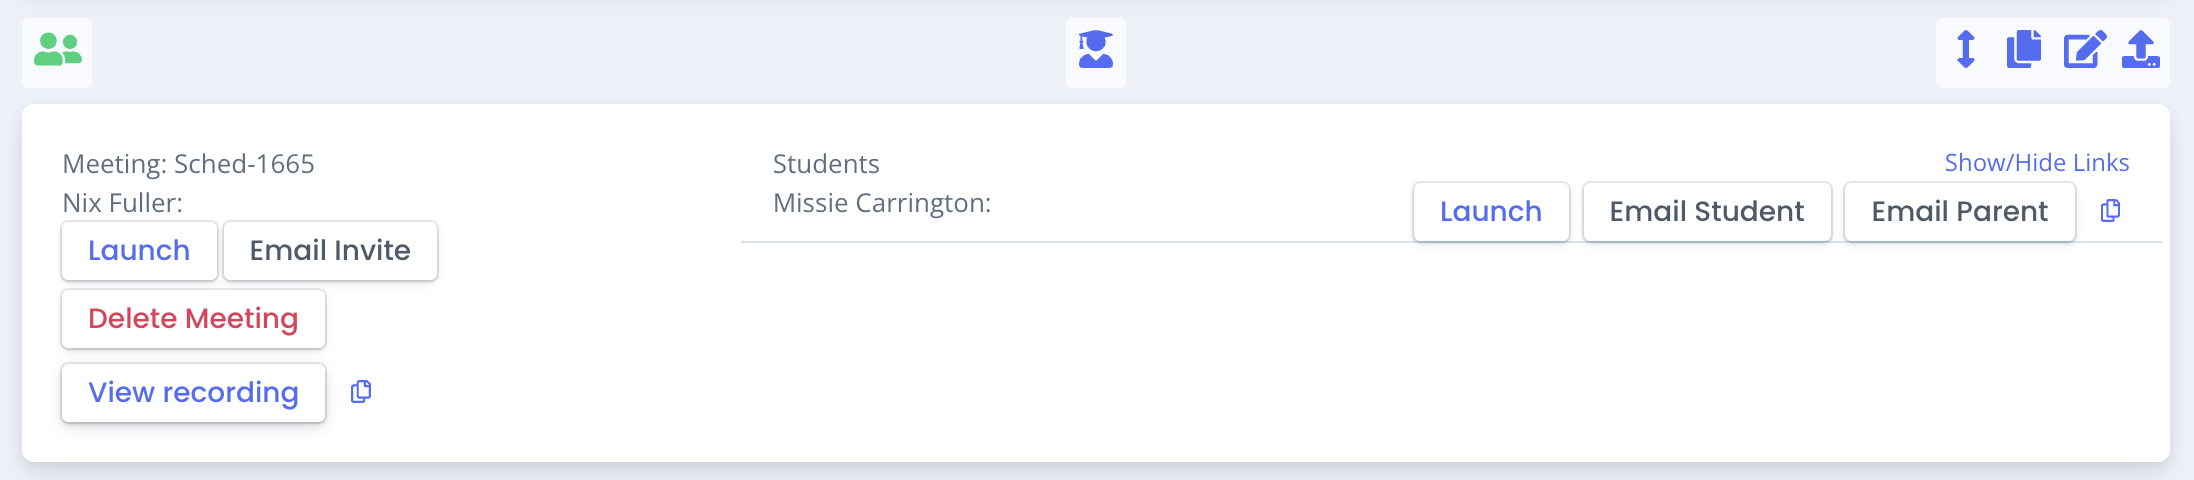Open the student graduate cap icon
The image size is (2194, 480).
click(1095, 50)
